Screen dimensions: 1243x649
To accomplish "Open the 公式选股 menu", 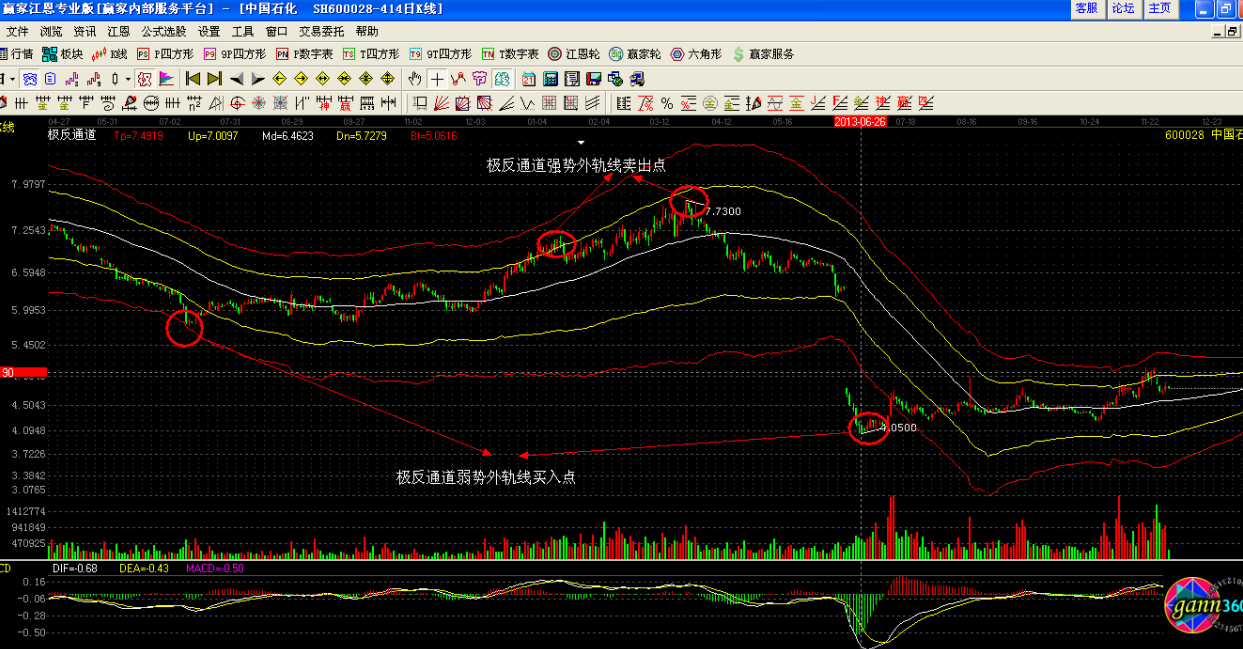I will (163, 32).
